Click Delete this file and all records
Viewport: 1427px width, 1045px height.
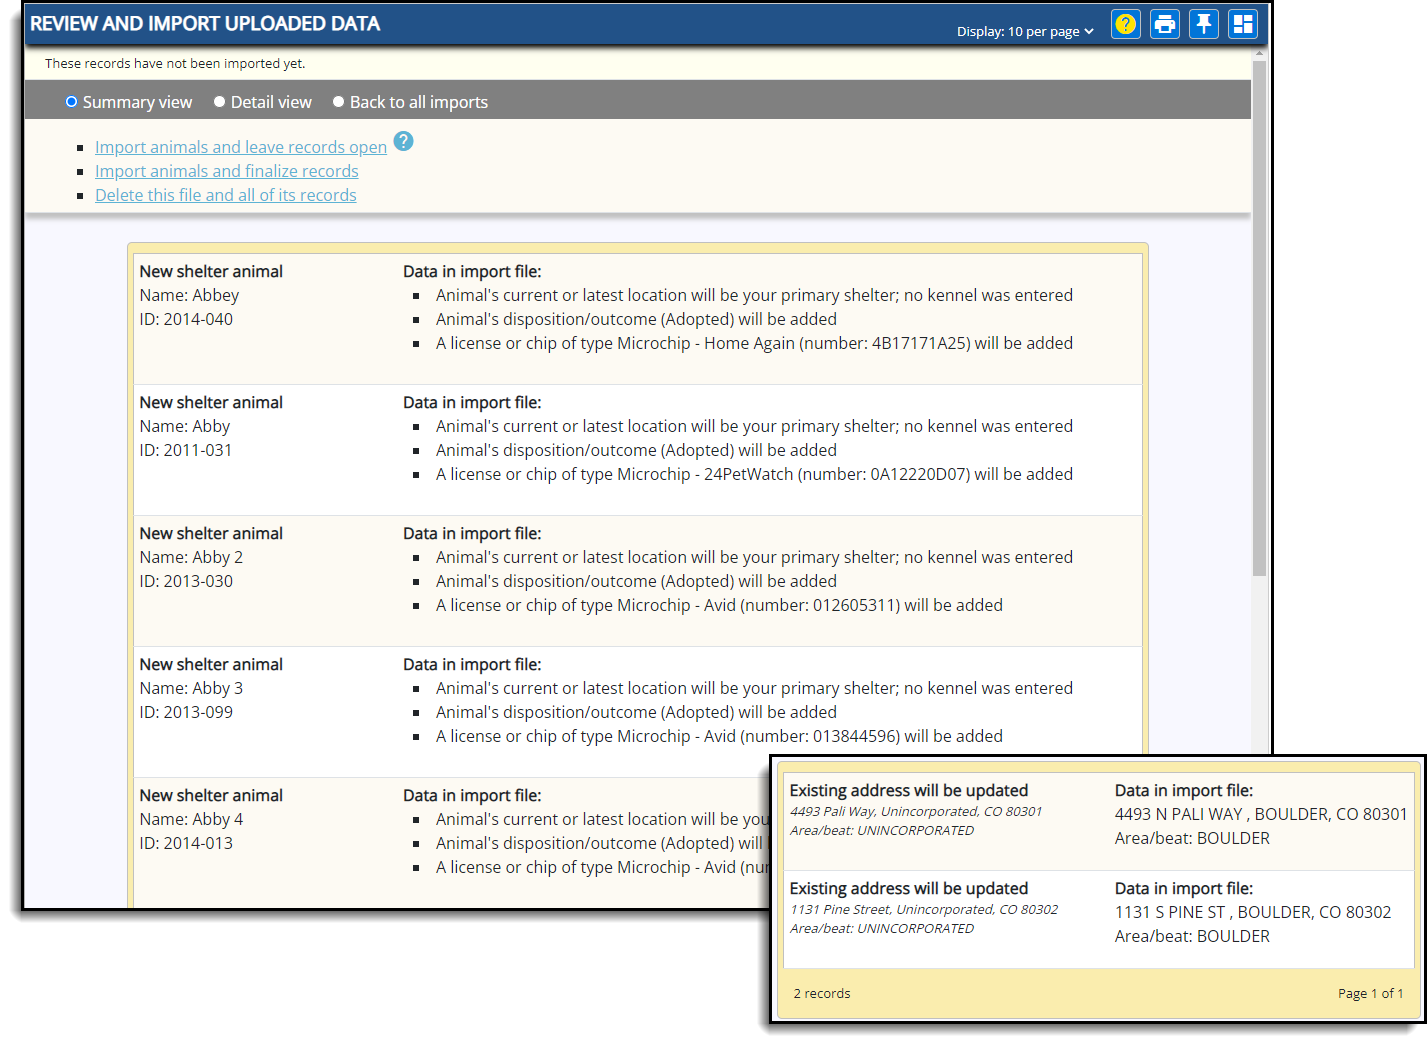click(226, 195)
